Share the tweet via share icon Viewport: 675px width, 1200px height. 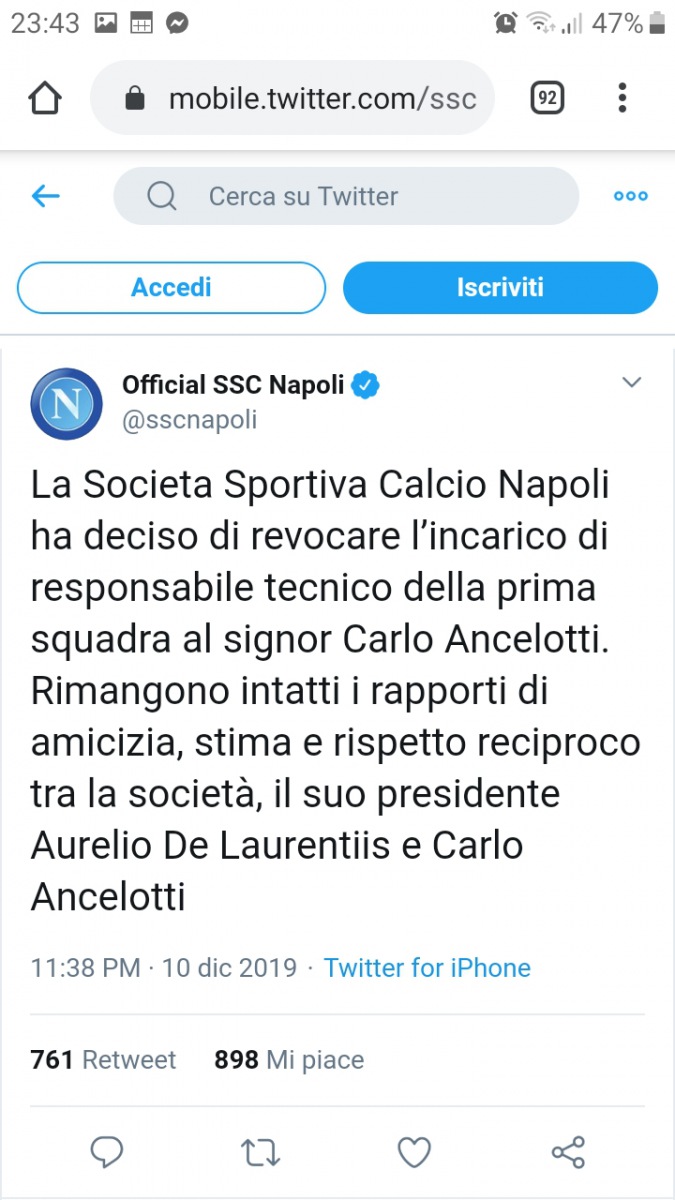point(568,1153)
